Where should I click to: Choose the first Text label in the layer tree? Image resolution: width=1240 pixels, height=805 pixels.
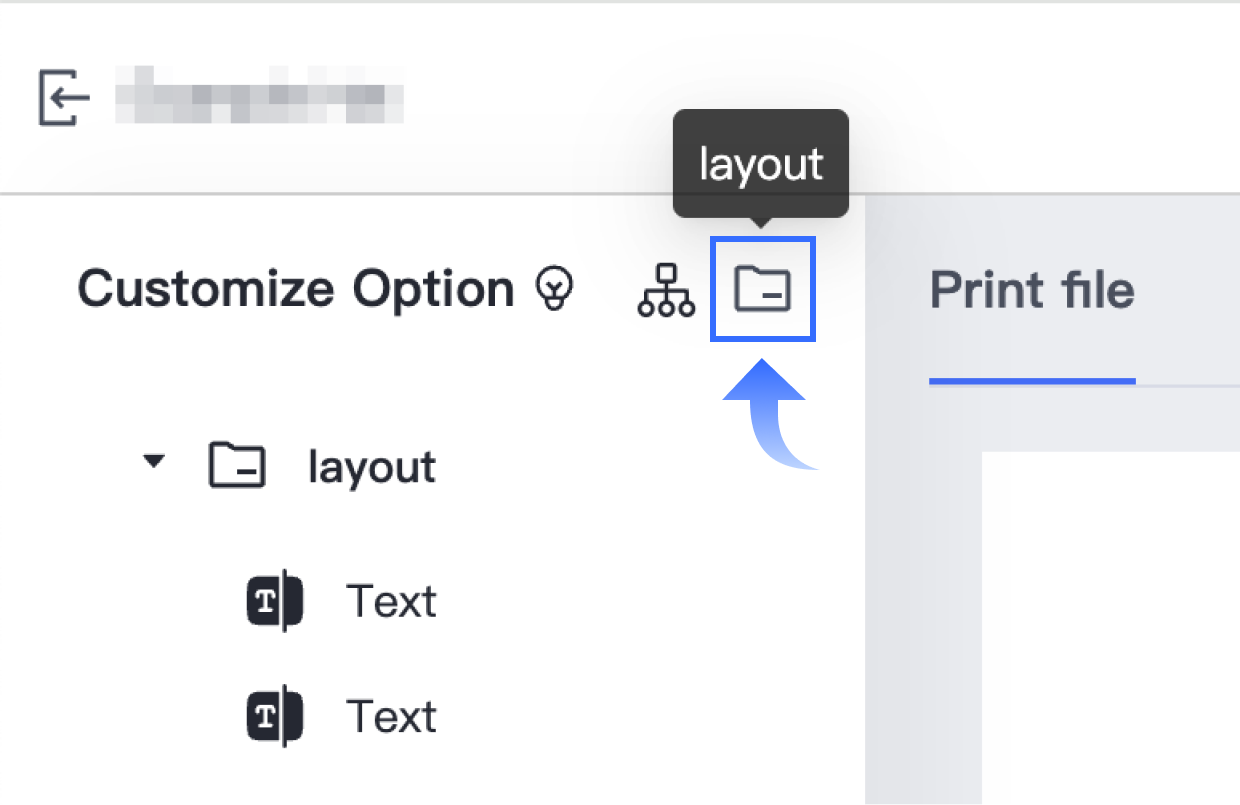click(x=391, y=602)
